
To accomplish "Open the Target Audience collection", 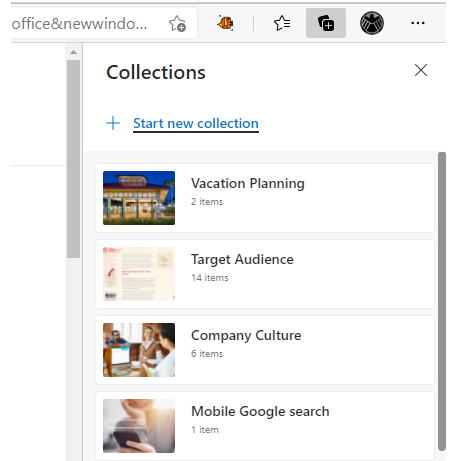I will tap(265, 274).
